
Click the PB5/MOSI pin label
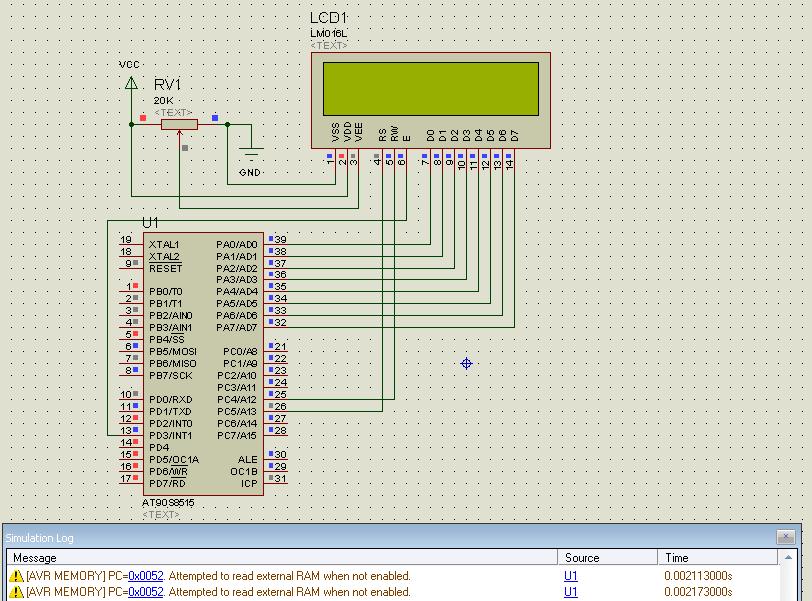pos(173,351)
